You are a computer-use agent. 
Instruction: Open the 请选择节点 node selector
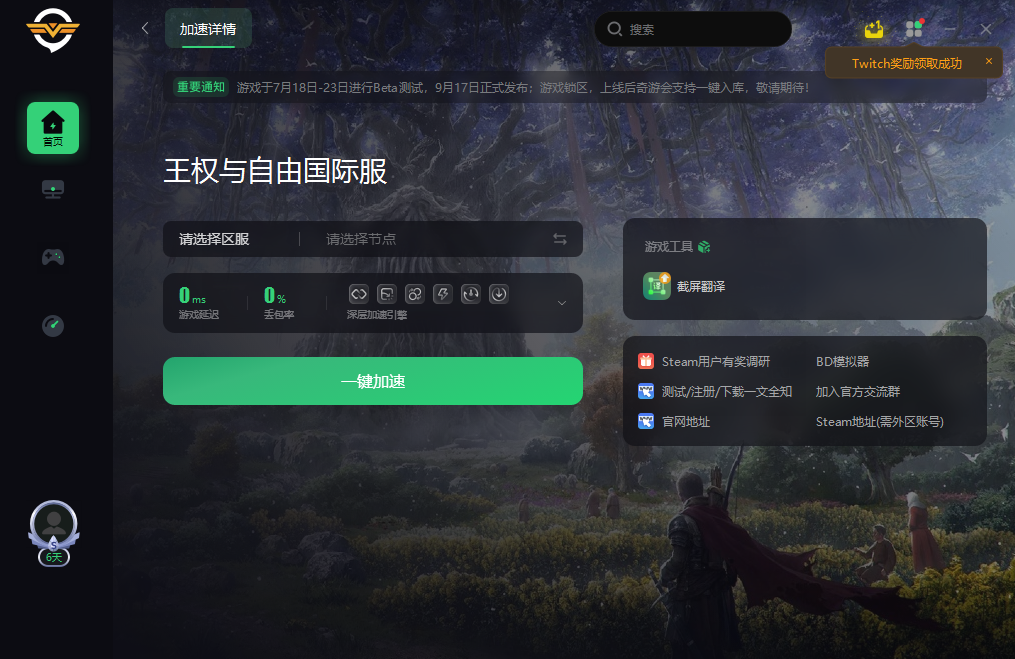[x=361, y=239]
